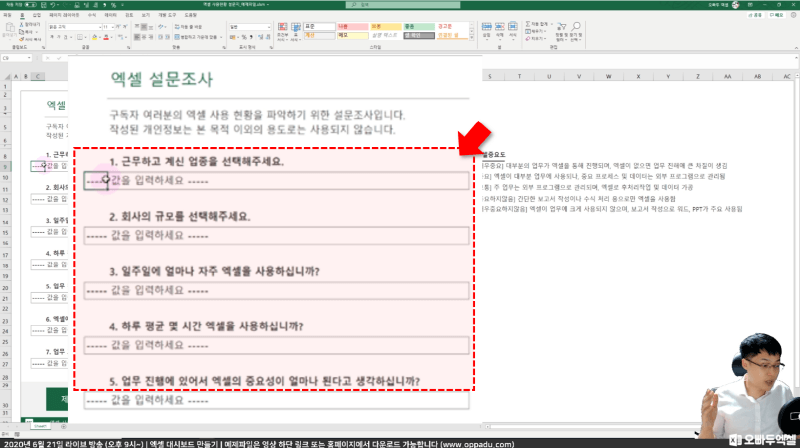Viewport: 800px width, 448px height.
Task: Switch to the 삽입 (Insert) ribbon tab
Action: point(37,15)
